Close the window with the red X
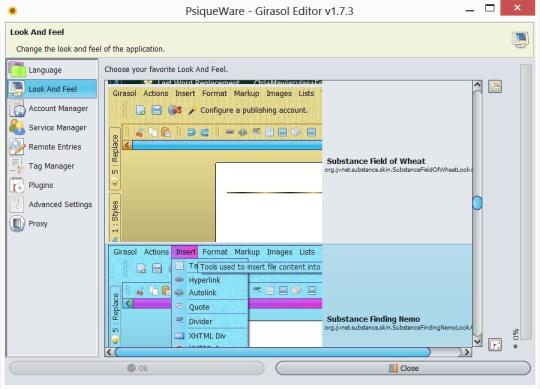The width and height of the screenshot is (540, 389). coord(517,8)
